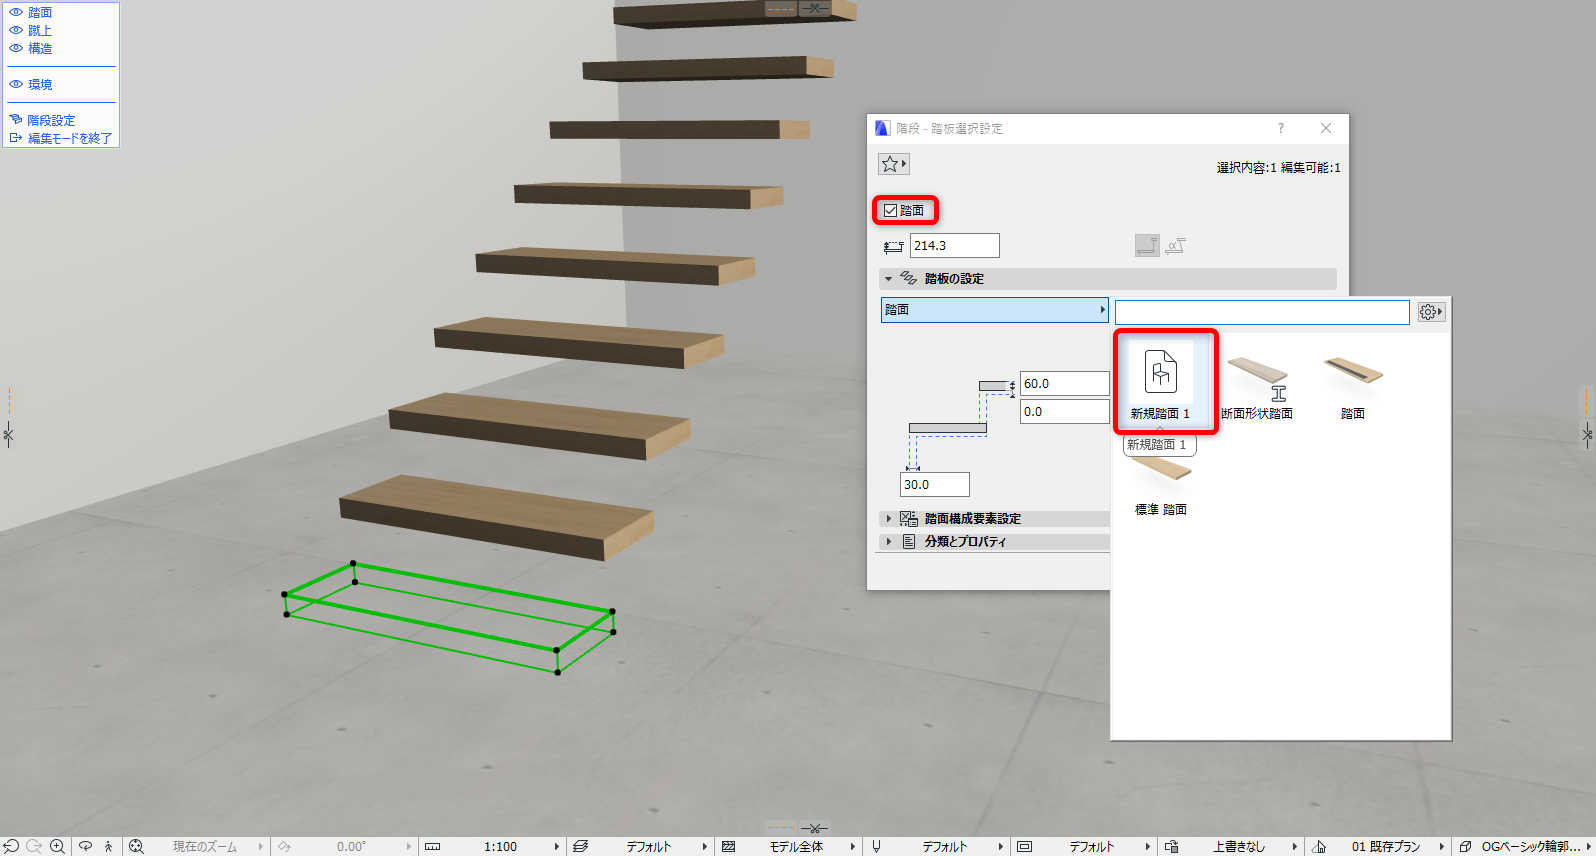
Task: Click the zoom in magnifier icon
Action: (58, 846)
